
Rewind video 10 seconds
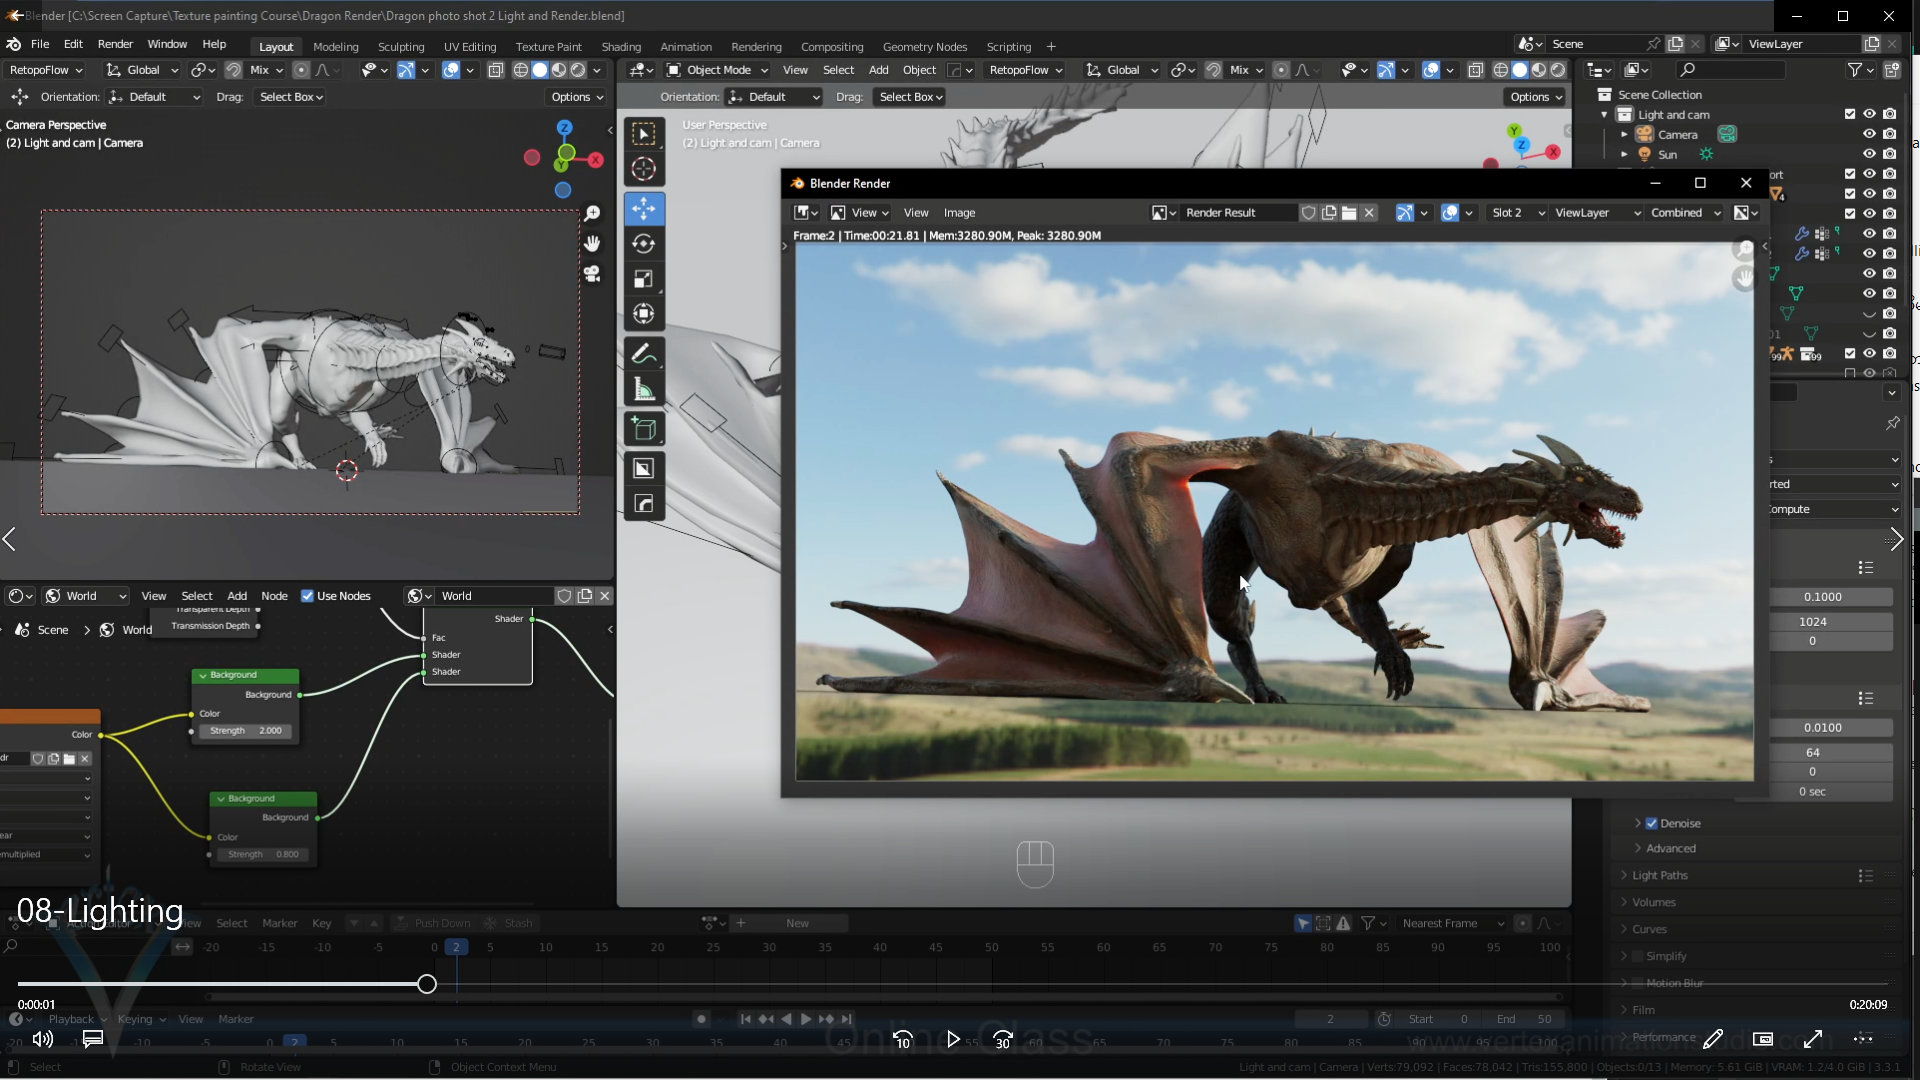[902, 1039]
